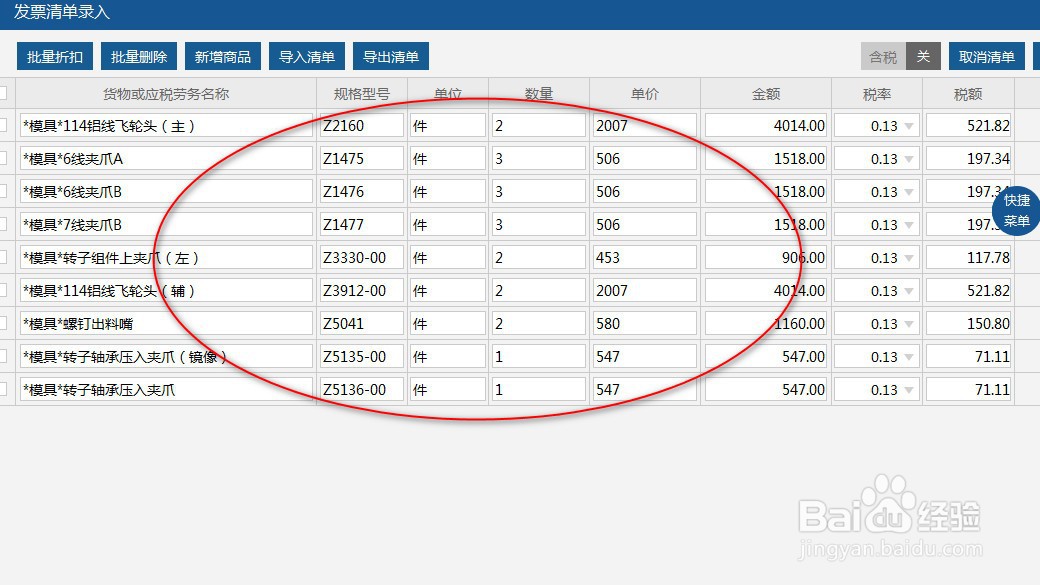Open tax rate dropdown for Z1475 row
The image size is (1040, 585).
pos(909,159)
